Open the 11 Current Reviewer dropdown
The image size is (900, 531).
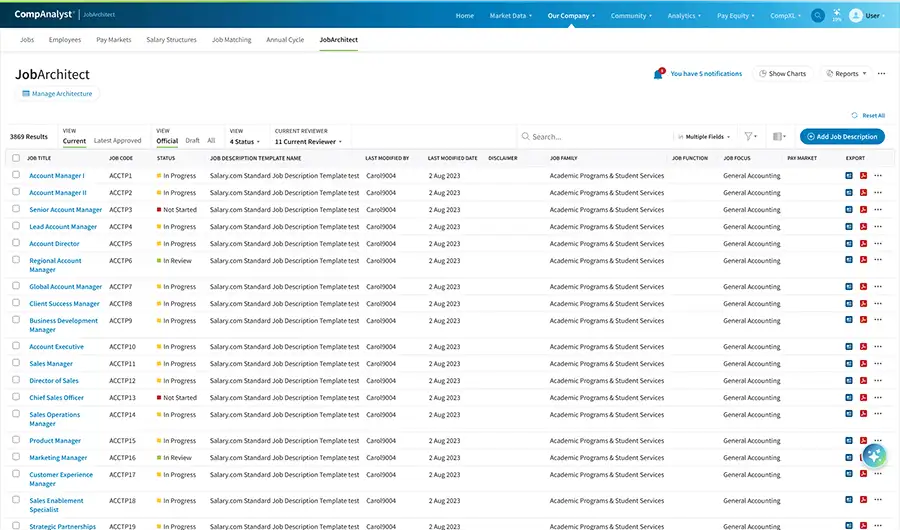click(x=308, y=142)
